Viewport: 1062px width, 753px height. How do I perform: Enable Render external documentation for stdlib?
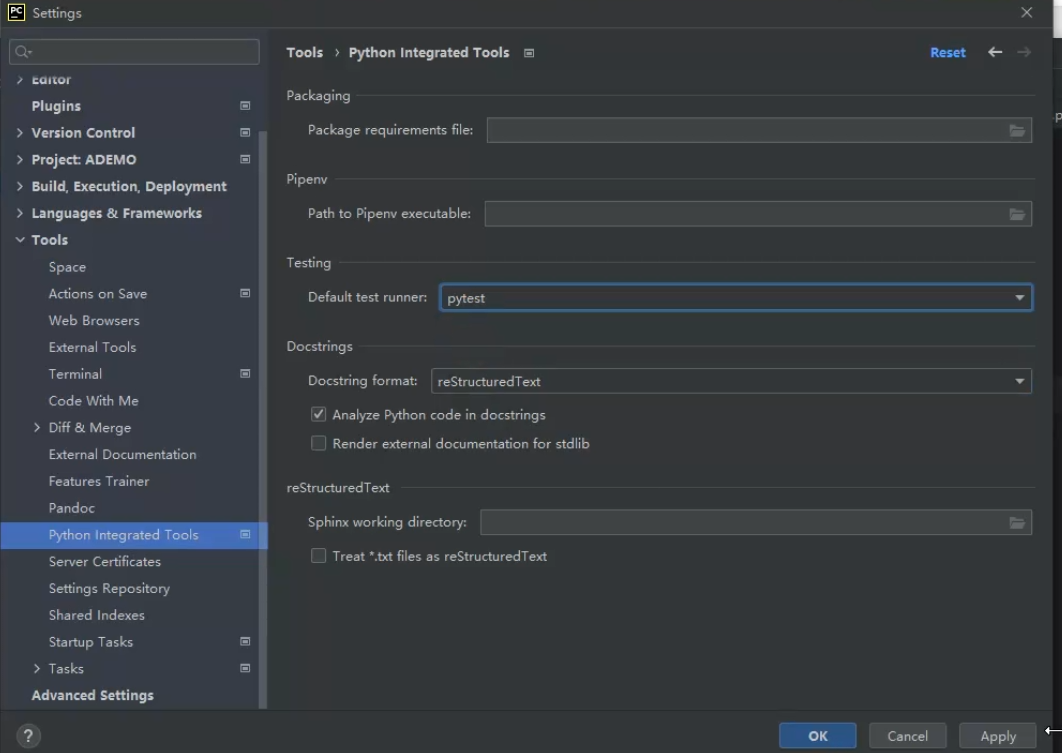tap(318, 444)
